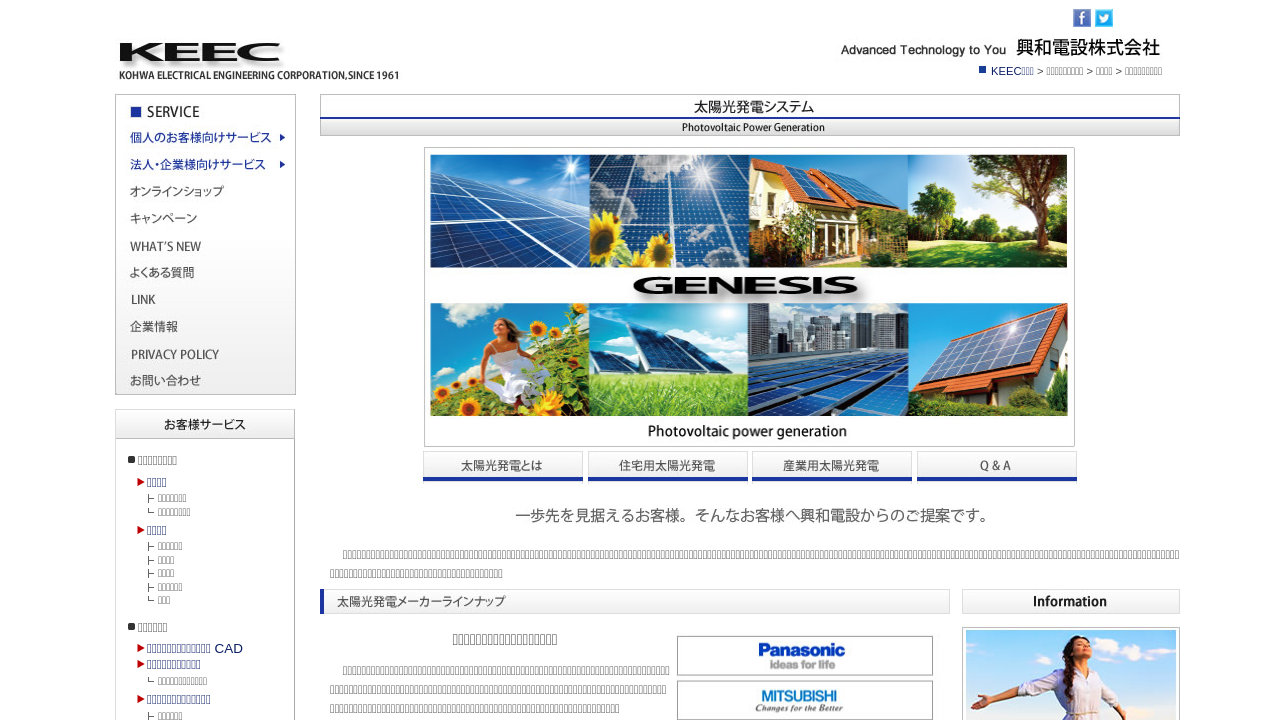Switch to 住宅用太陽光発電 tab
Viewport: 1280px width, 720px height.
click(x=667, y=466)
